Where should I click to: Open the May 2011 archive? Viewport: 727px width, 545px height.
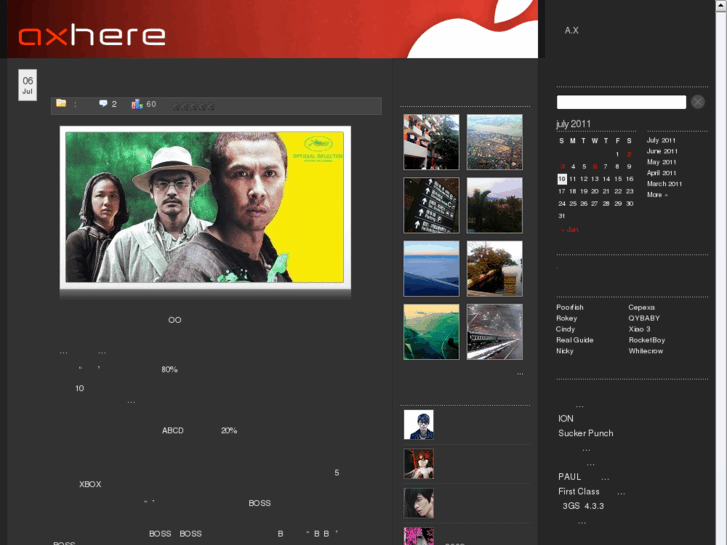[x=662, y=162]
